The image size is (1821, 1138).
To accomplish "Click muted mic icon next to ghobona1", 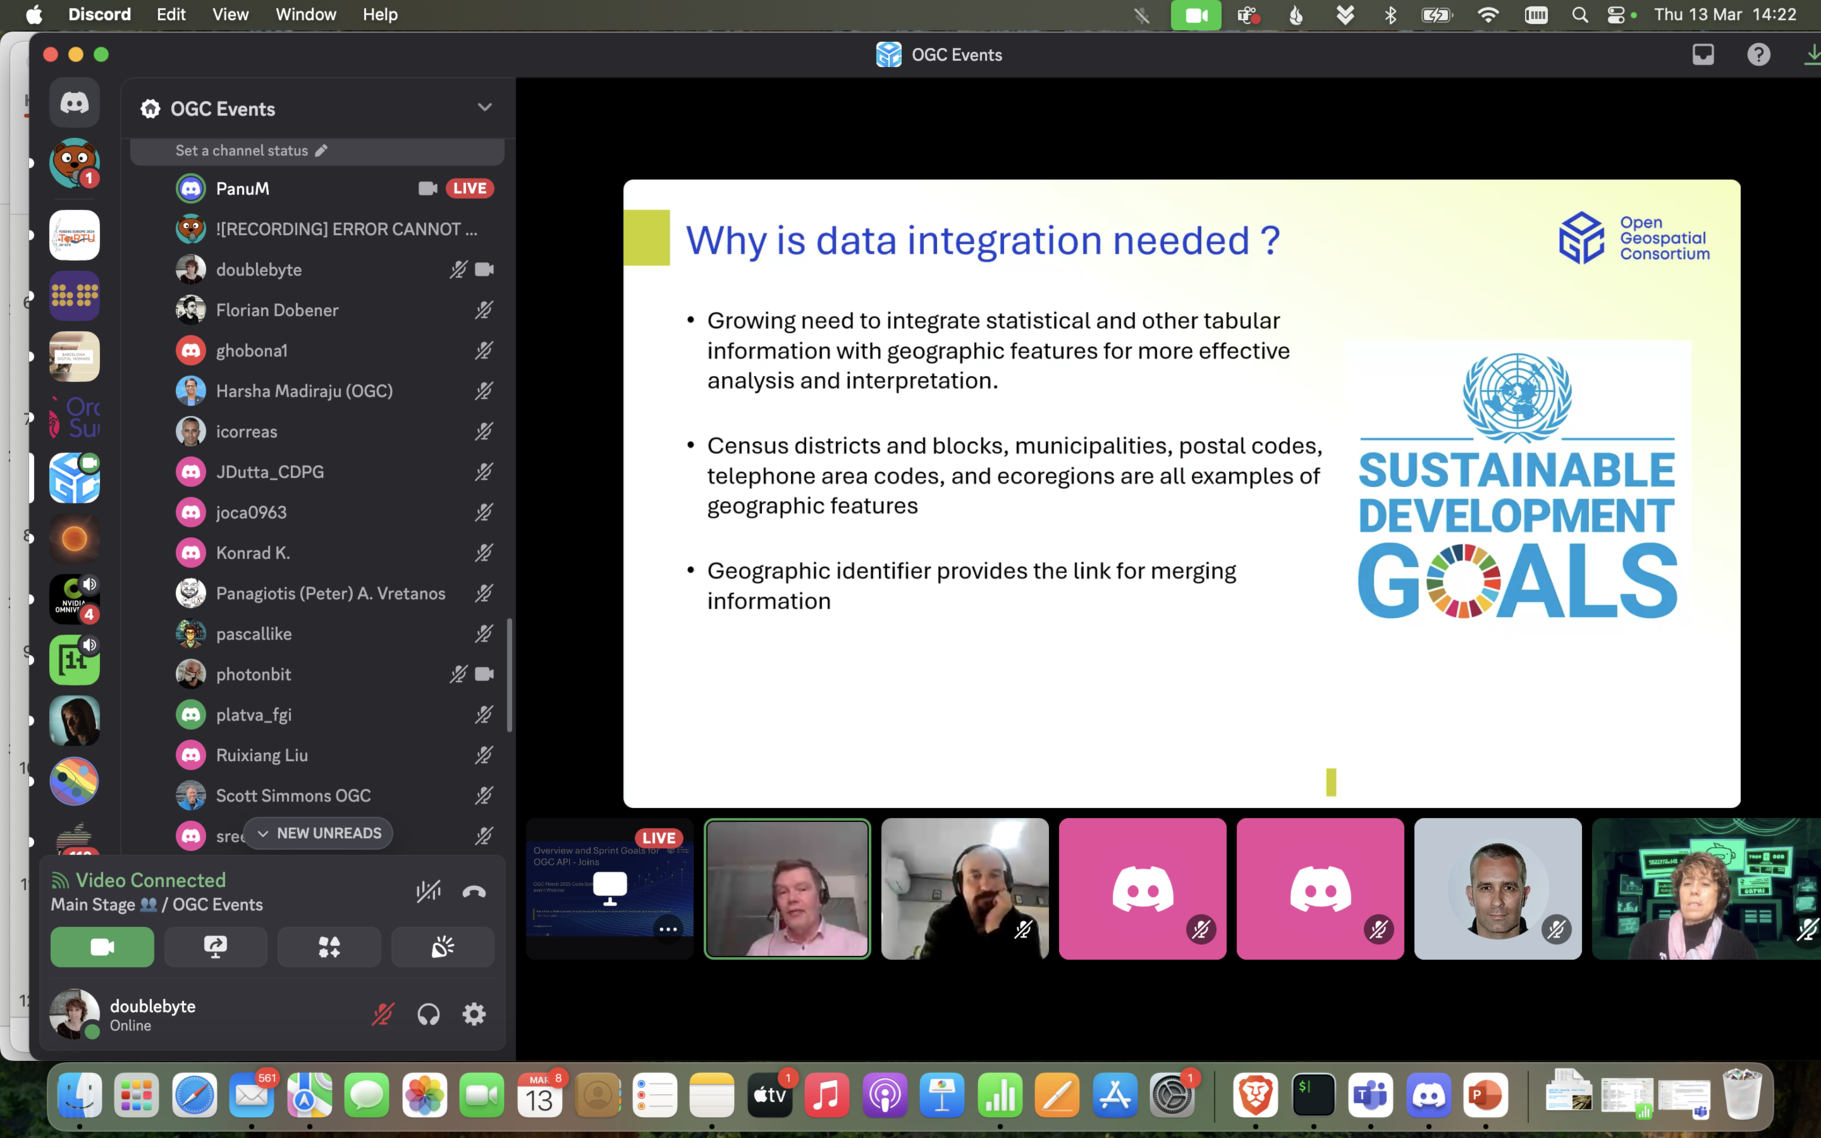I will [484, 351].
